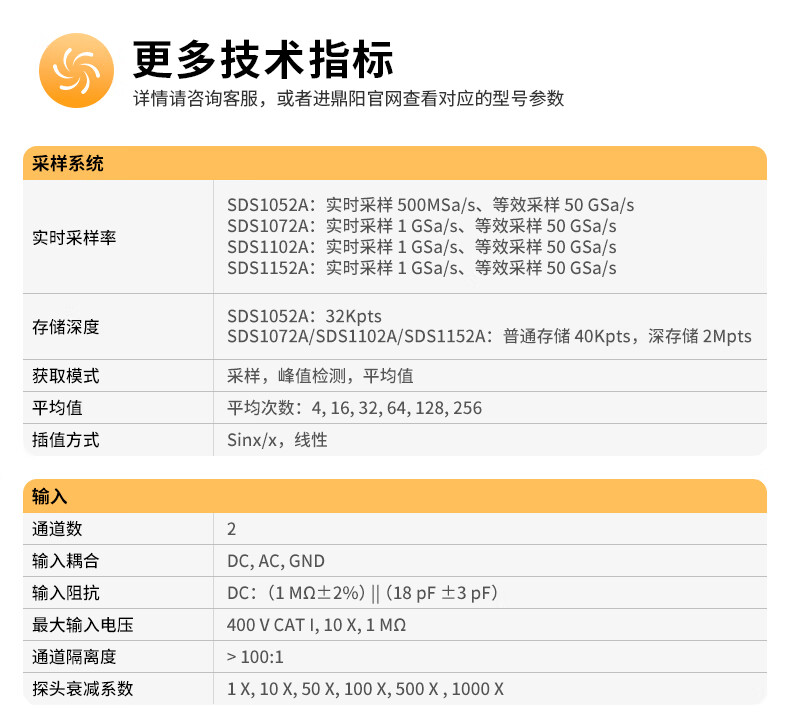Image resolution: width=790 pixels, height=716 pixels.
Task: Click the orange swirl logo icon
Action: (x=72, y=70)
